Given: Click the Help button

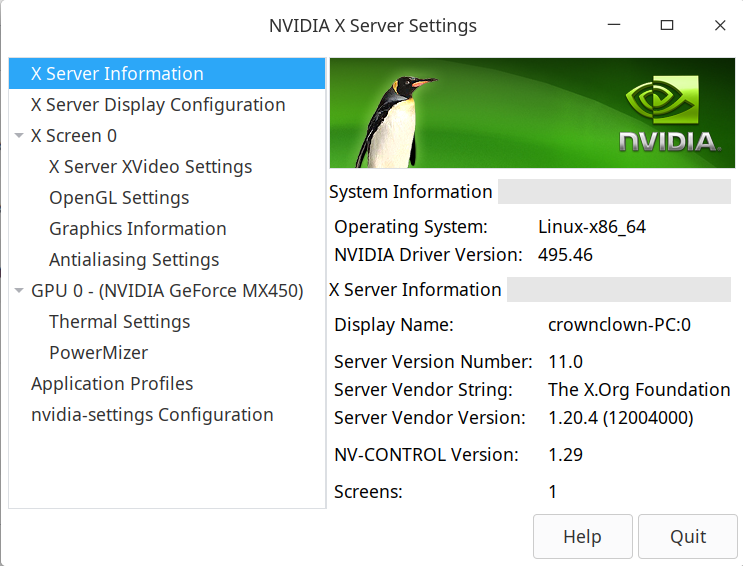Looking at the screenshot, I should (x=582, y=537).
